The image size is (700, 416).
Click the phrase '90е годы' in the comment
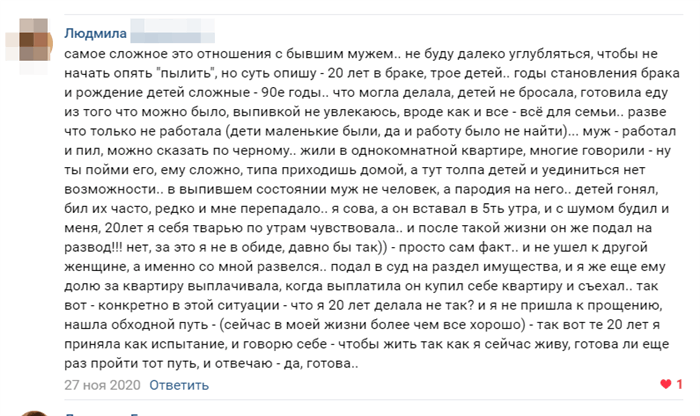[x=291, y=92]
